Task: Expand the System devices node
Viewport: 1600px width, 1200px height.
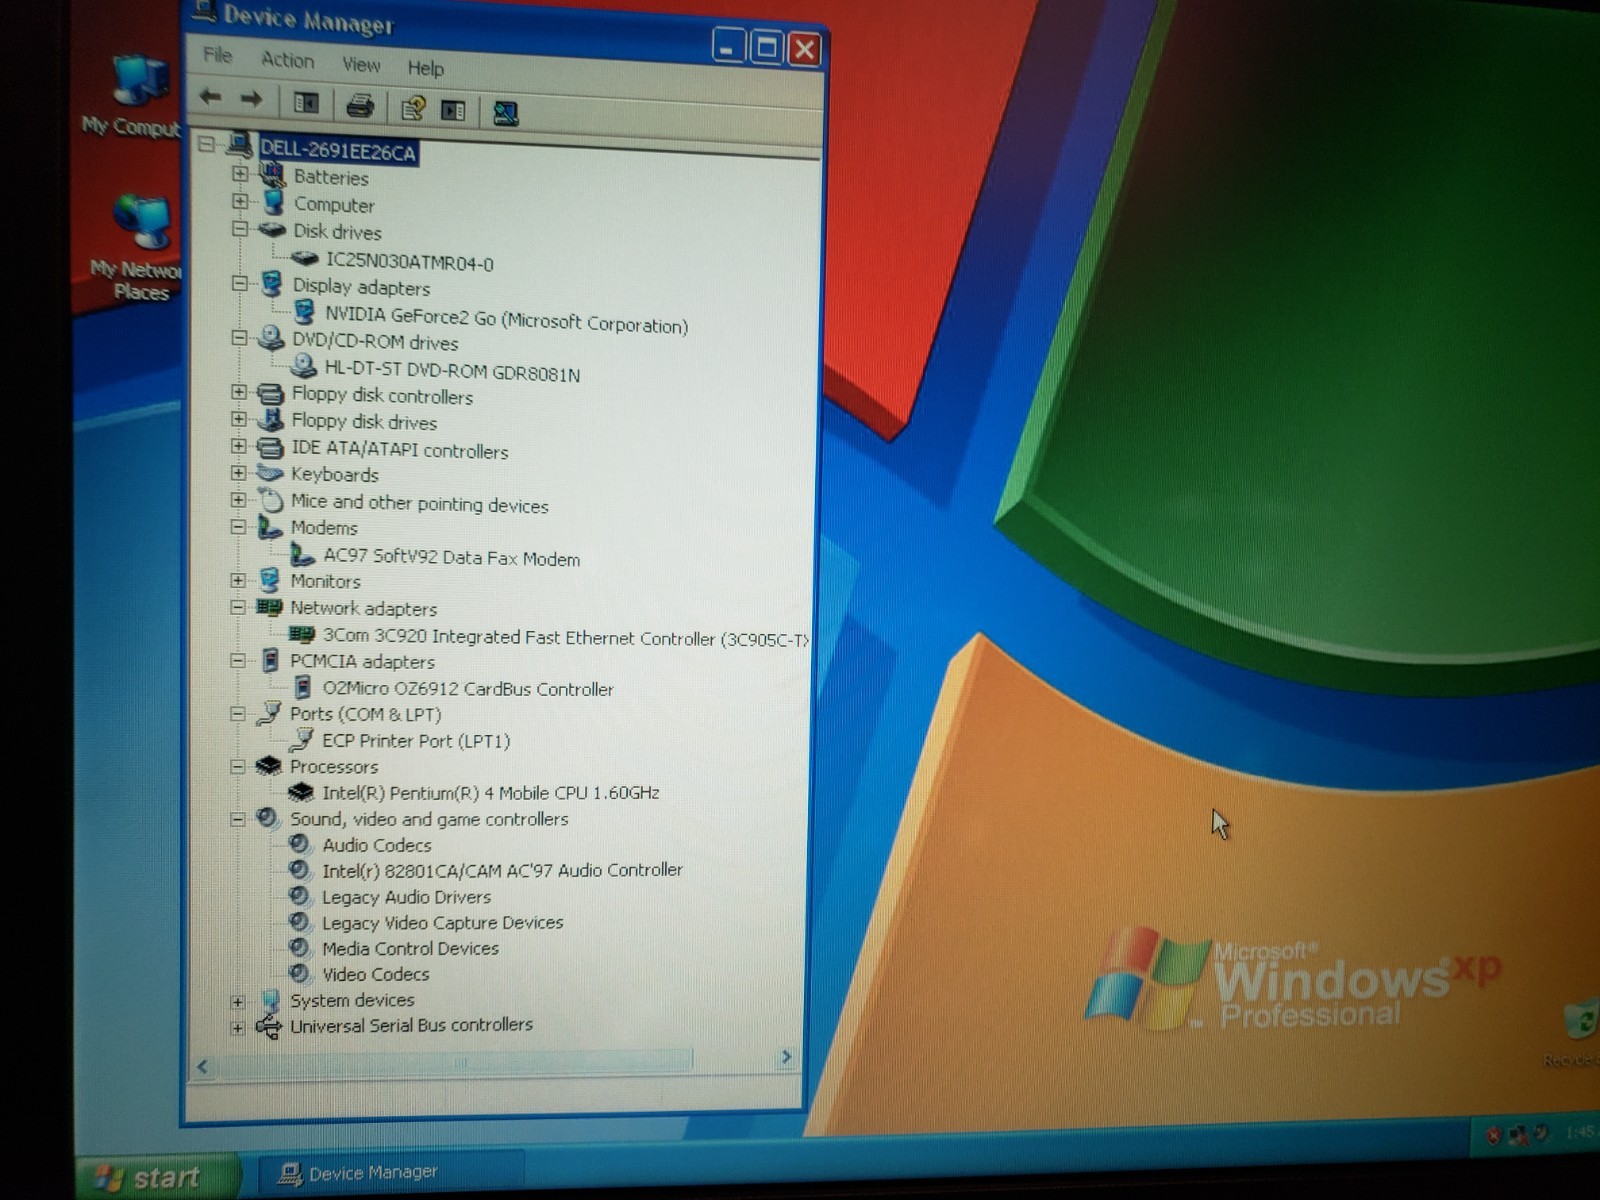Action: (x=237, y=1001)
